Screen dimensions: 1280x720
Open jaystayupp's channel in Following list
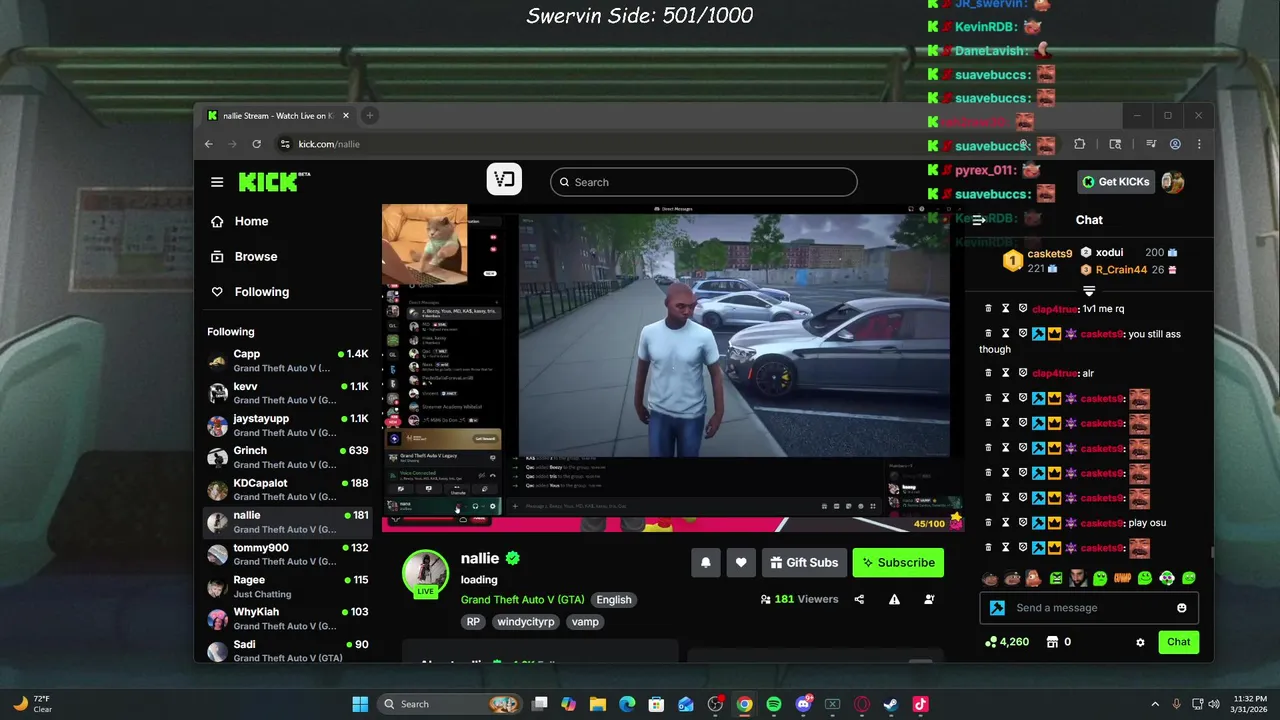pos(288,425)
